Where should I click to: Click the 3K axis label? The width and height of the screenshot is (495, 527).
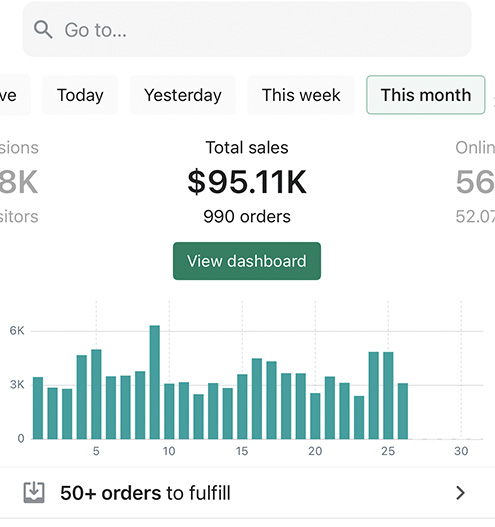coord(17,384)
